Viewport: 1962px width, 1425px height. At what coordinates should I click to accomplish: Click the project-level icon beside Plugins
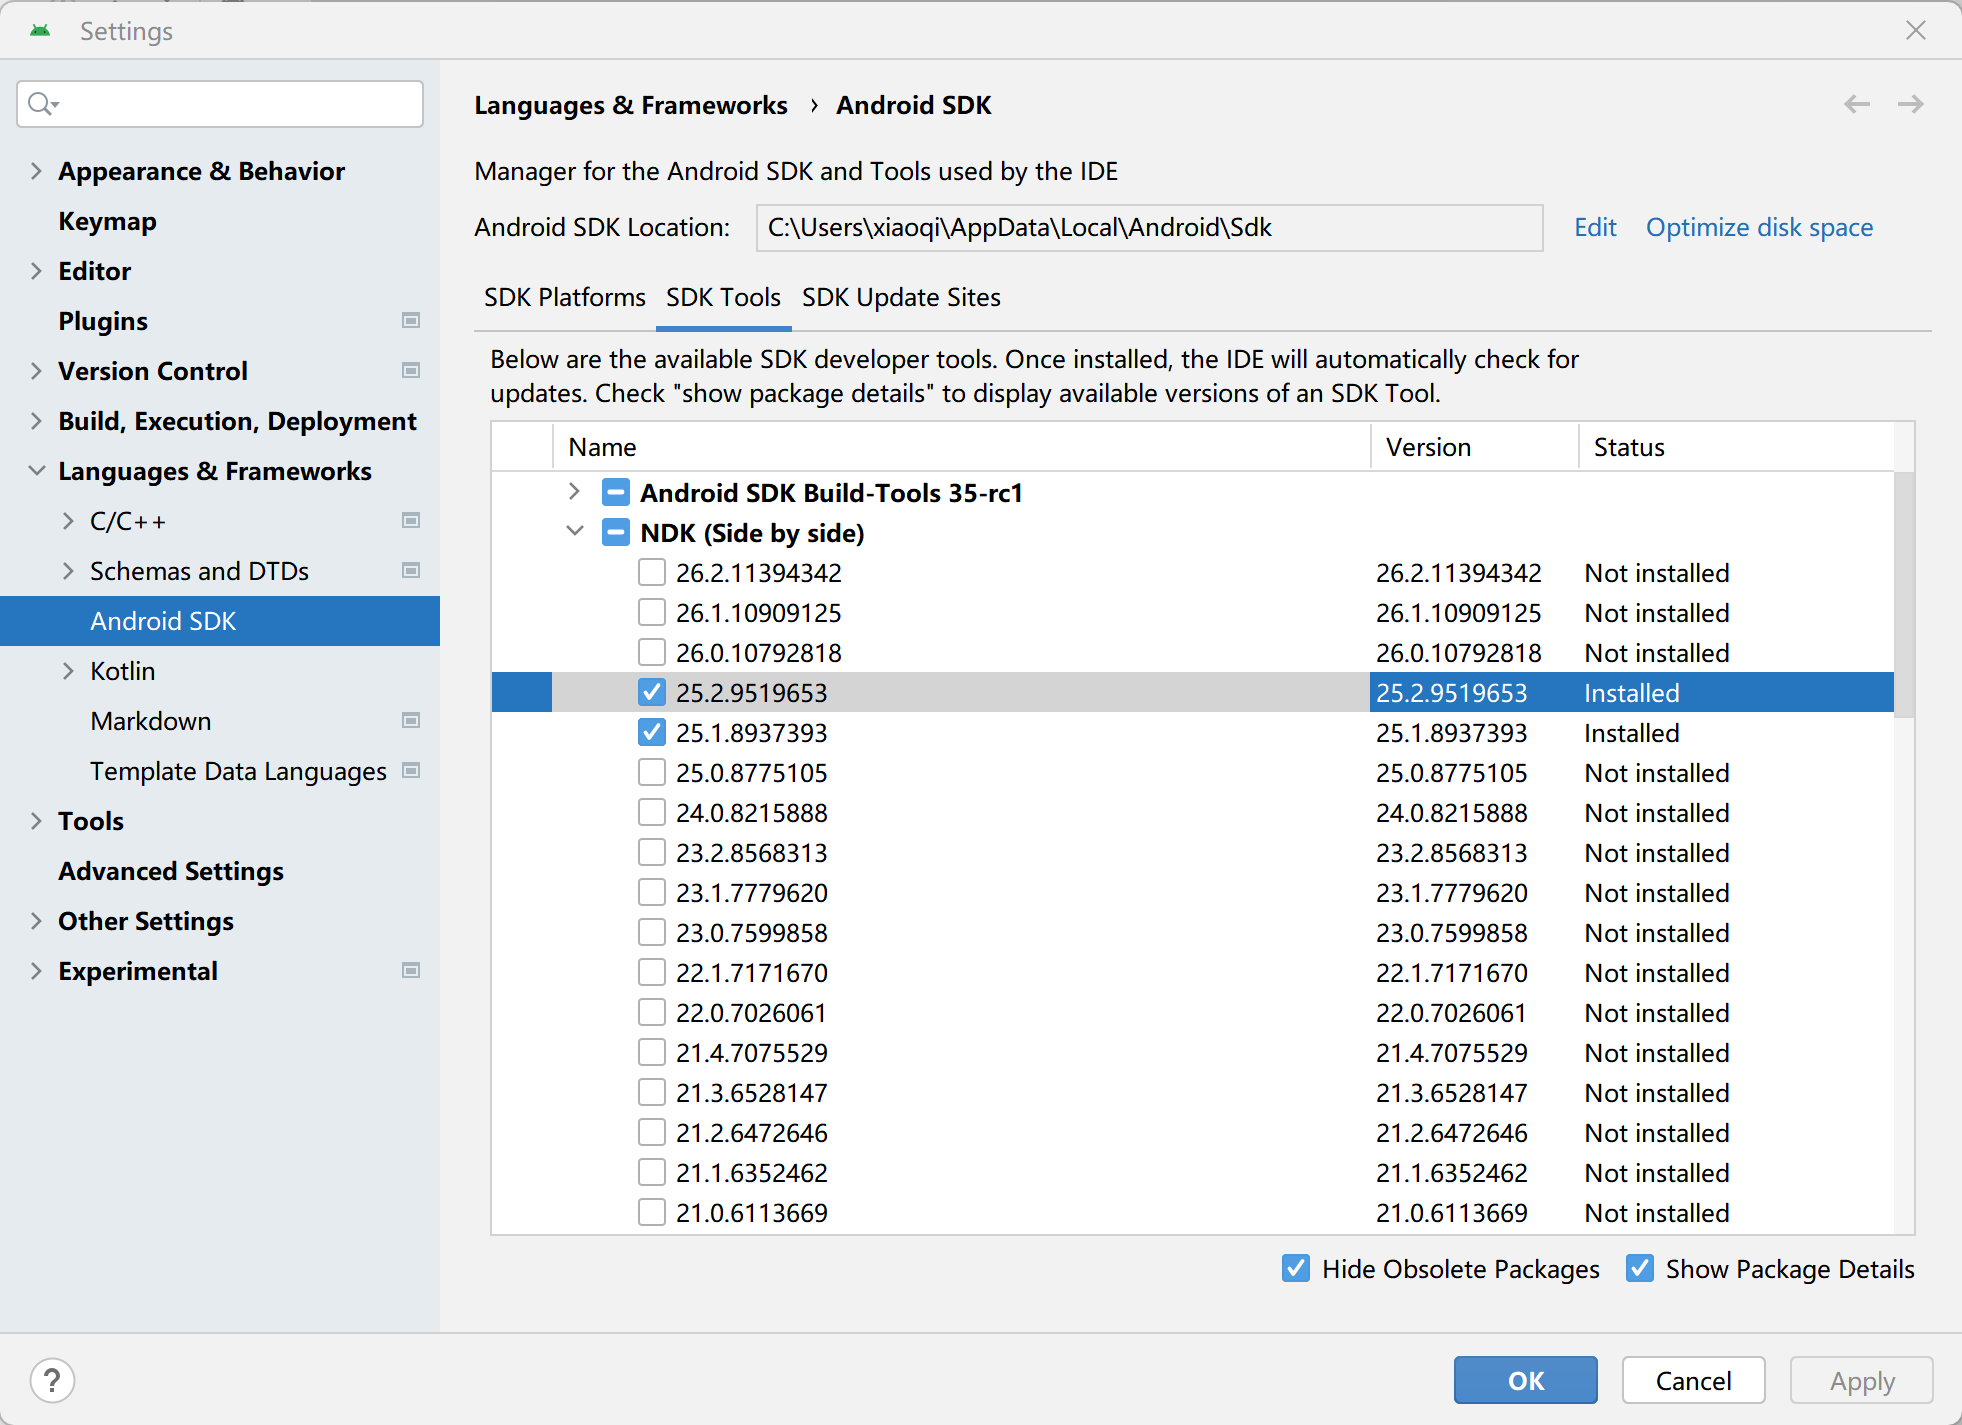pos(410,321)
